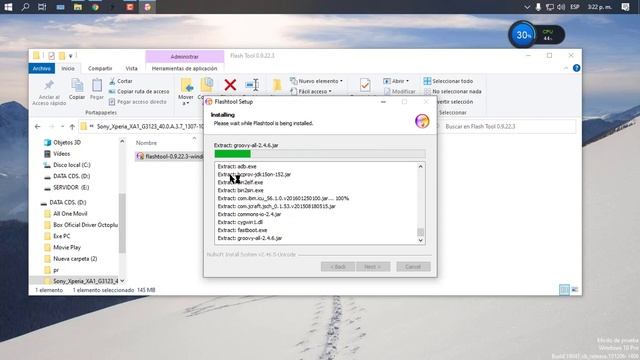Screen dimensions: 640x360
Task: Switch to the Compartir ribbon tab
Action: click(x=100, y=69)
